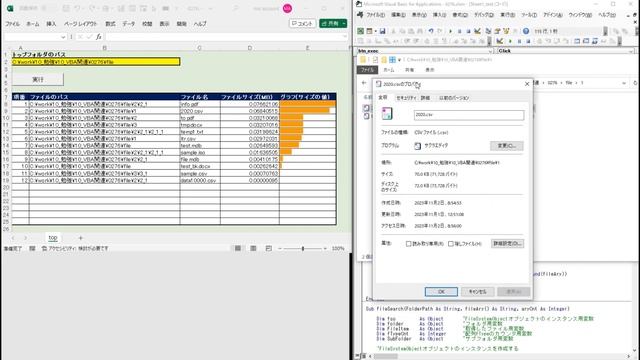The image size is (640, 360).
Task: Click the Undo icon in VBA toolbar
Action: click(x=431, y=31)
